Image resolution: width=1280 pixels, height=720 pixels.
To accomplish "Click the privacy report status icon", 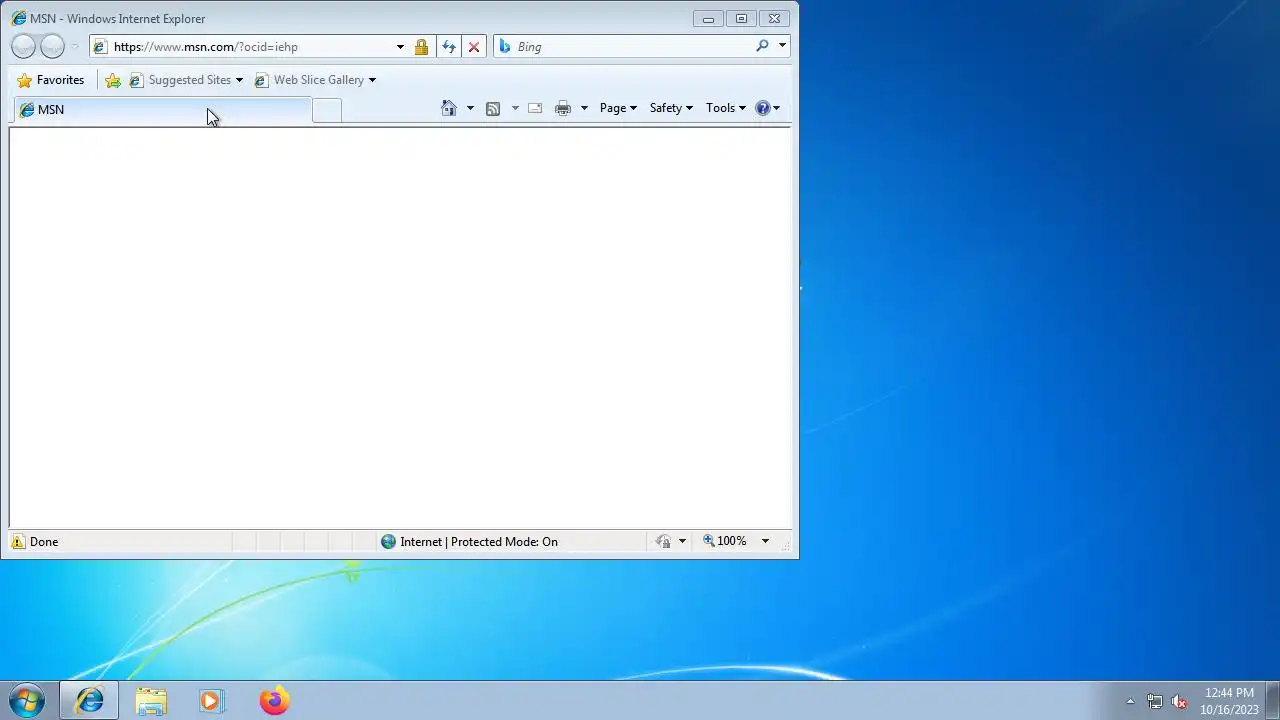I will click(663, 541).
